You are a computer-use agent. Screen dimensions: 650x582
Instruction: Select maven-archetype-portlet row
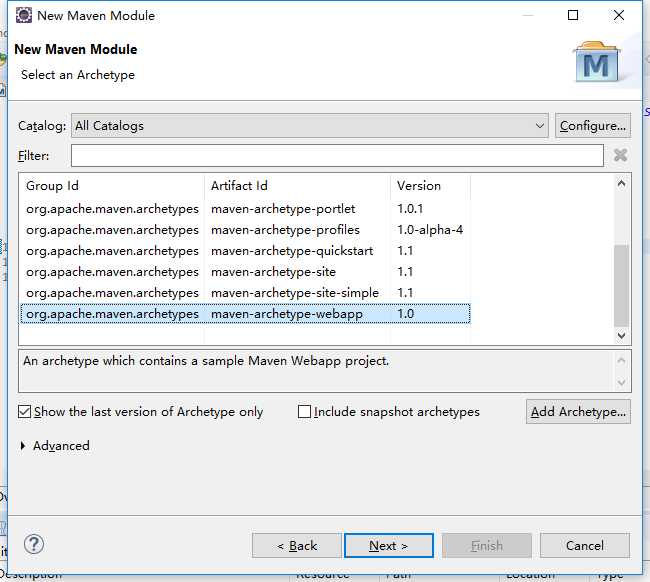click(245, 209)
